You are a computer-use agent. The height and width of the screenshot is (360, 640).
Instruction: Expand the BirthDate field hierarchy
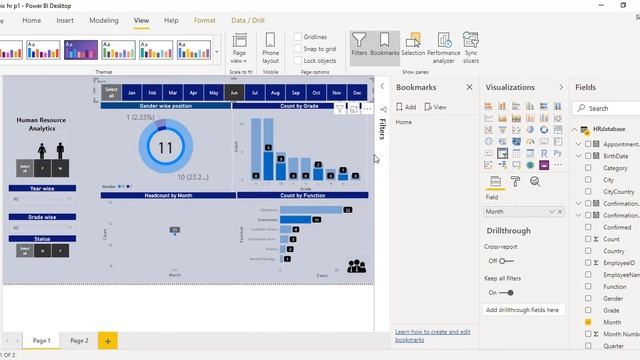coord(578,156)
